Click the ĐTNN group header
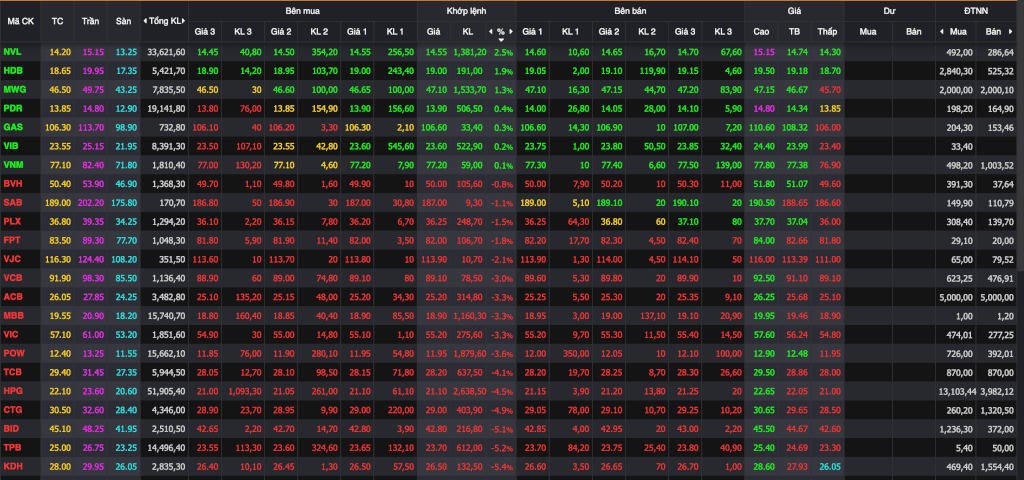Image resolution: width=1024 pixels, height=480 pixels. 976,11
